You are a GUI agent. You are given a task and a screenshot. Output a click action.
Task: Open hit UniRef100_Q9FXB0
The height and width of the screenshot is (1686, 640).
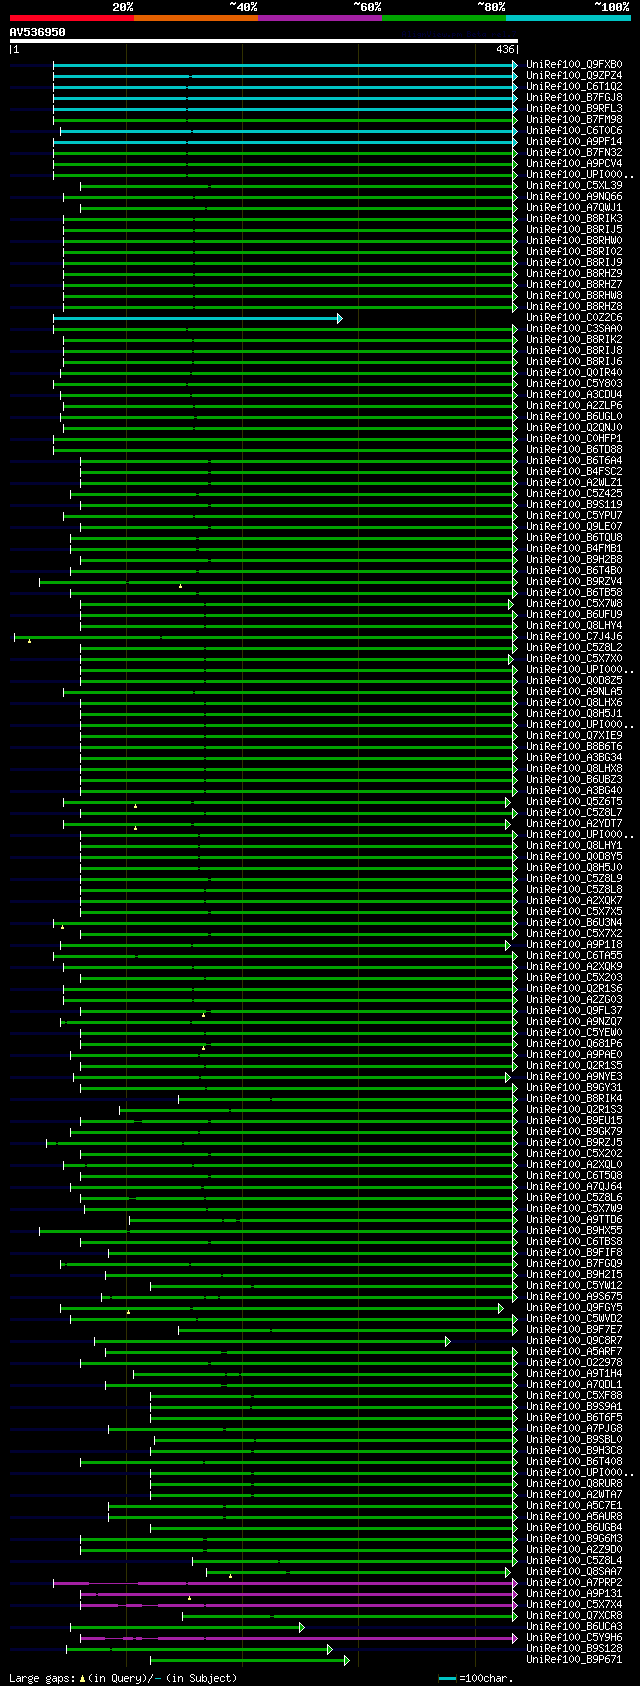pyautogui.click(x=574, y=65)
